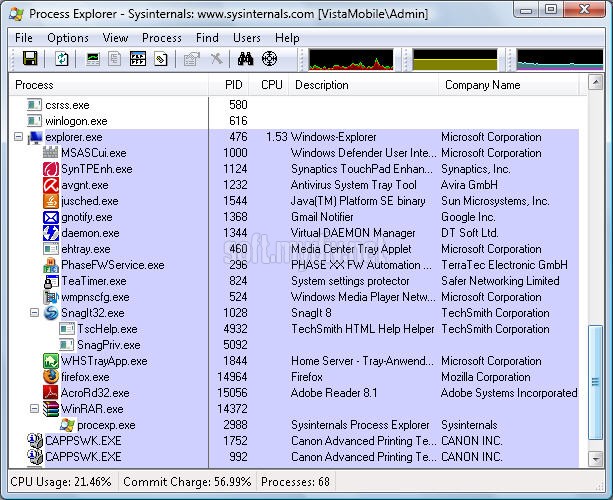613x500 pixels.
Task: Click the Properties toolbar icon
Action: tap(192, 59)
